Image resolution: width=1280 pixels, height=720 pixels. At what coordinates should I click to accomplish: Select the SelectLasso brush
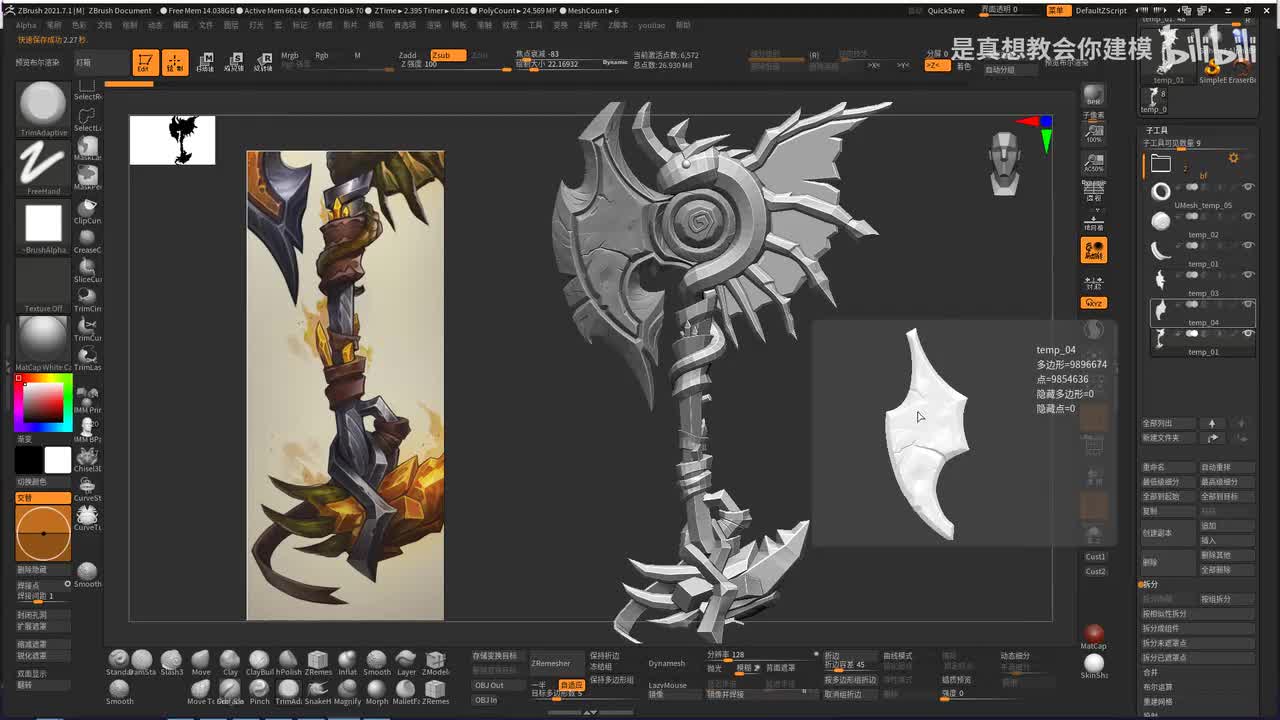[x=87, y=119]
